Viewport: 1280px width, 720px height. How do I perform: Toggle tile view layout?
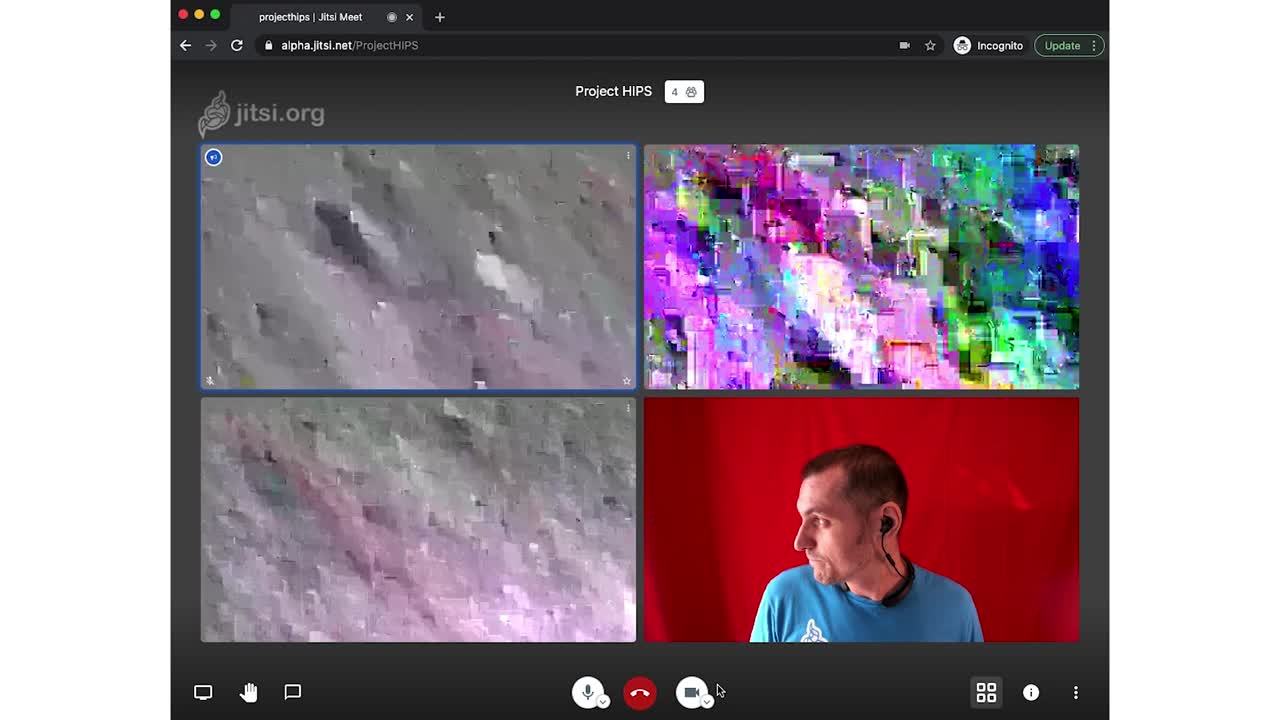tap(986, 692)
